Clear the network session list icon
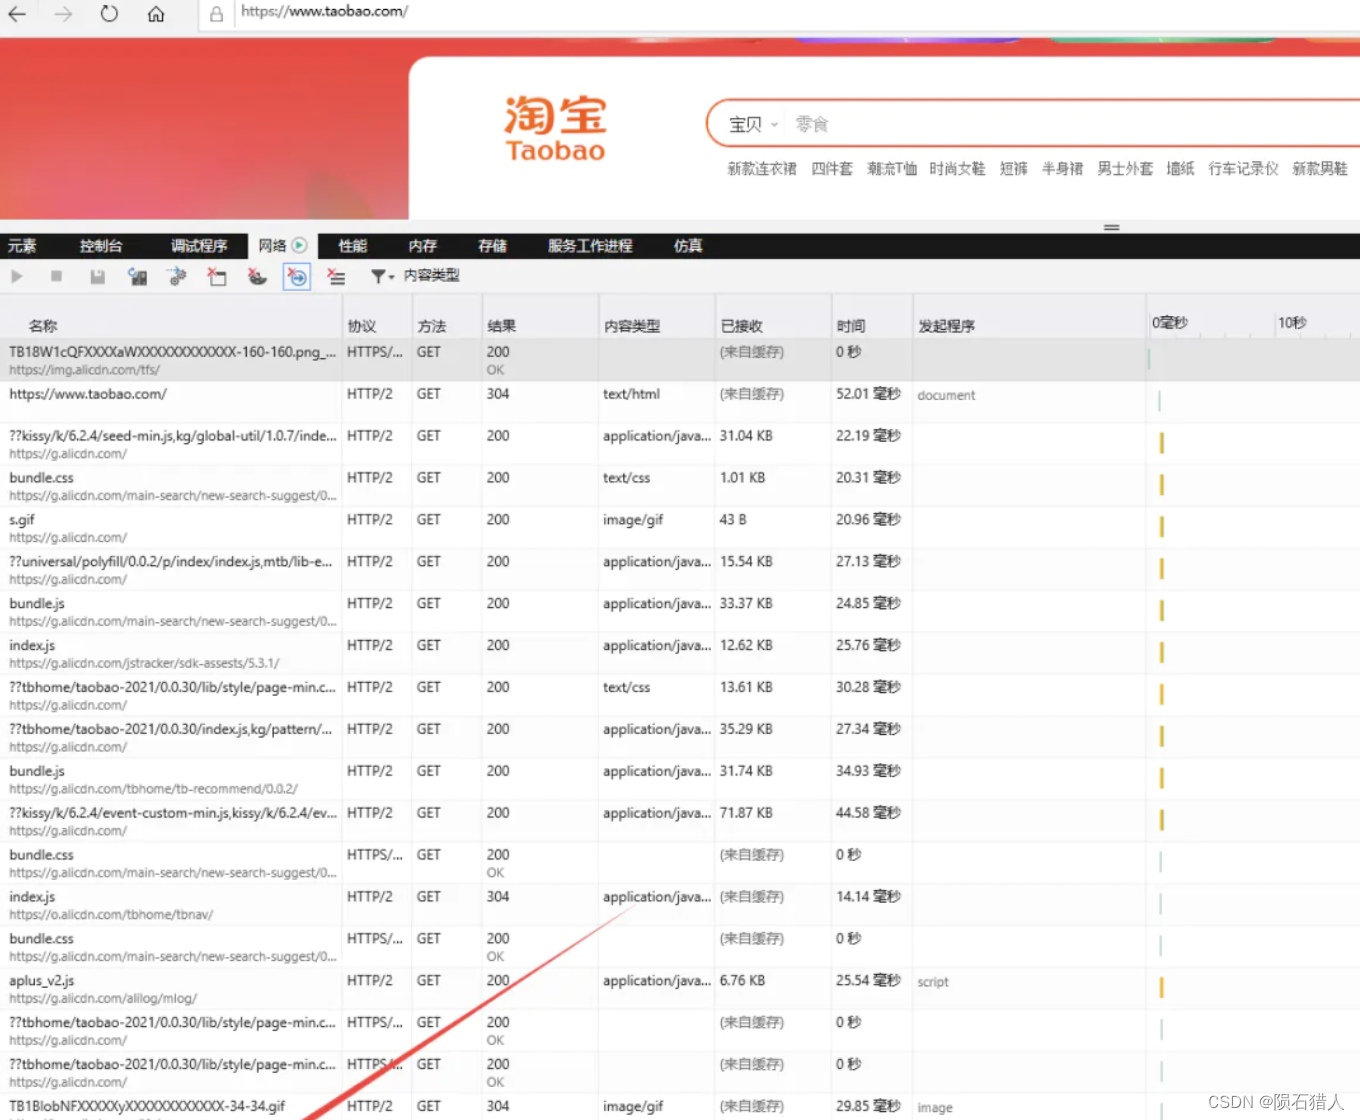 tap(337, 277)
